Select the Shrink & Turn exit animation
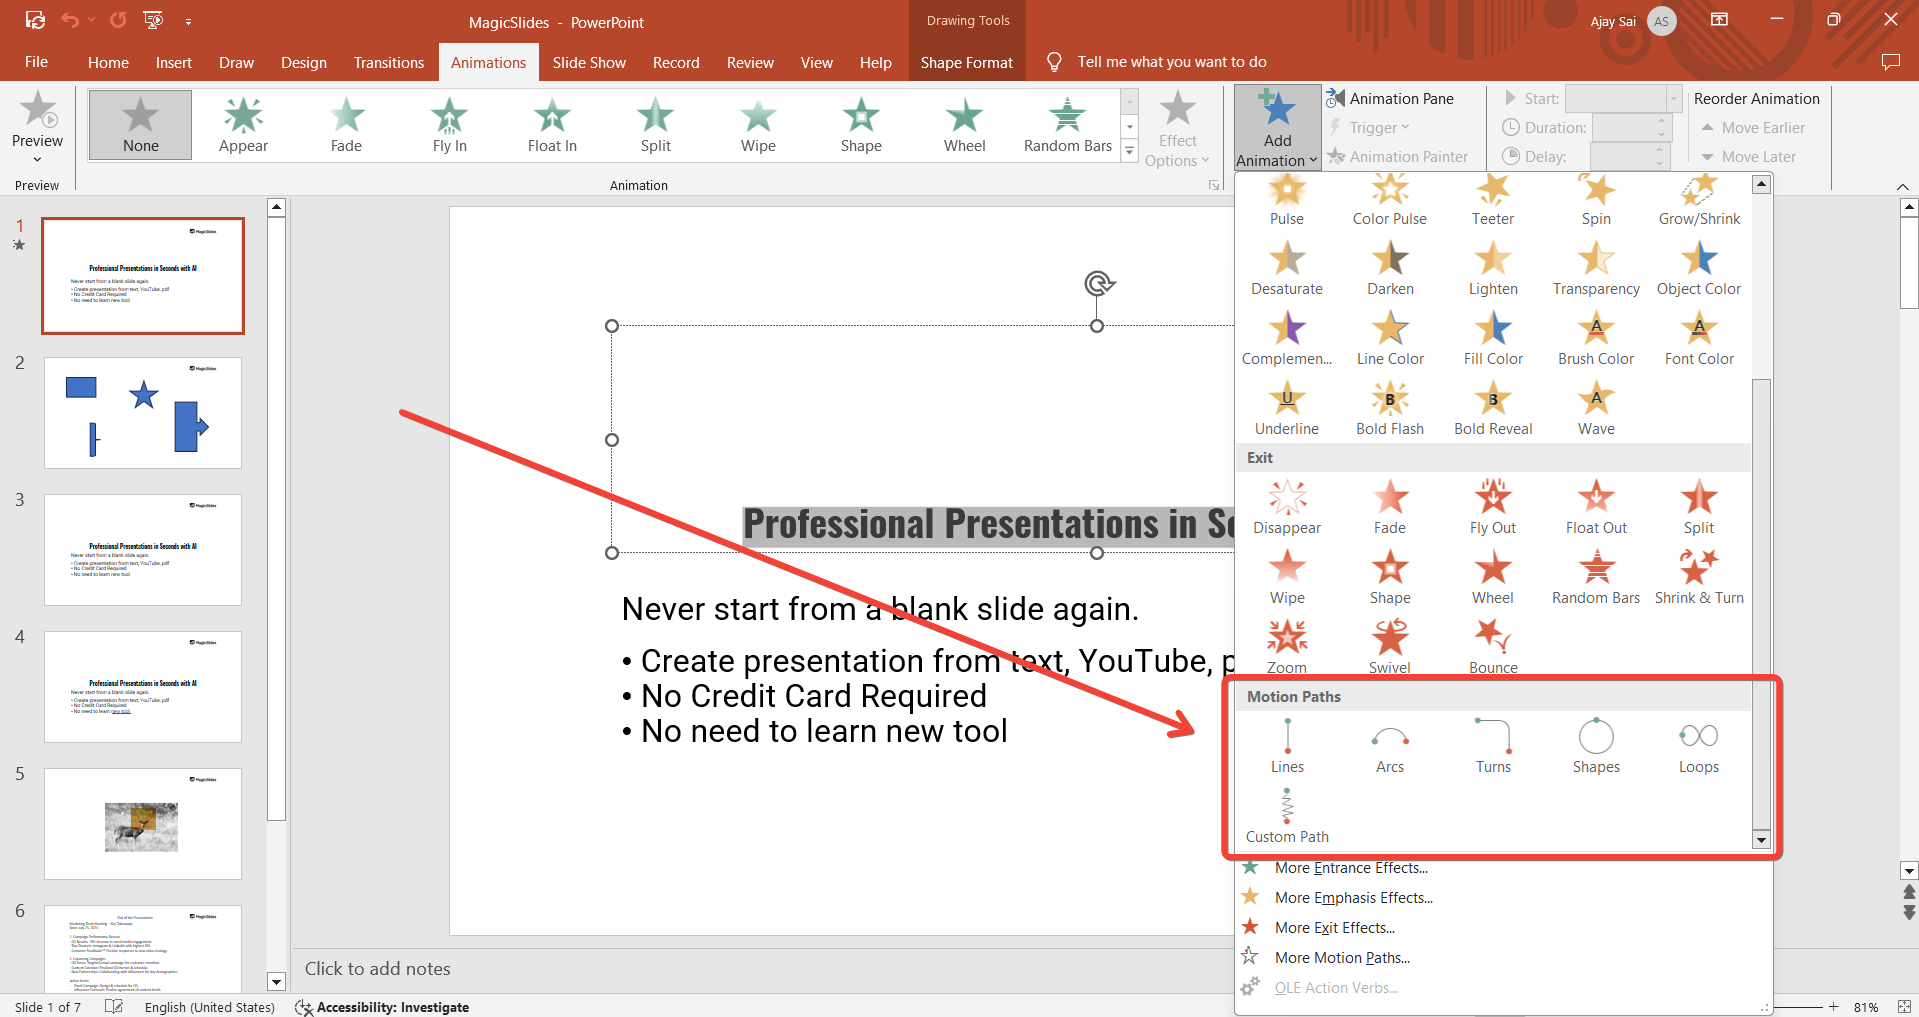 (x=1698, y=577)
